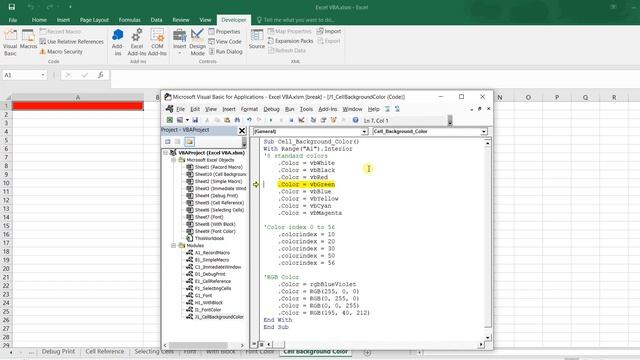Click Insert UserForm icon in VBA toolbar
The height and width of the screenshot is (360, 640).
click(x=180, y=120)
